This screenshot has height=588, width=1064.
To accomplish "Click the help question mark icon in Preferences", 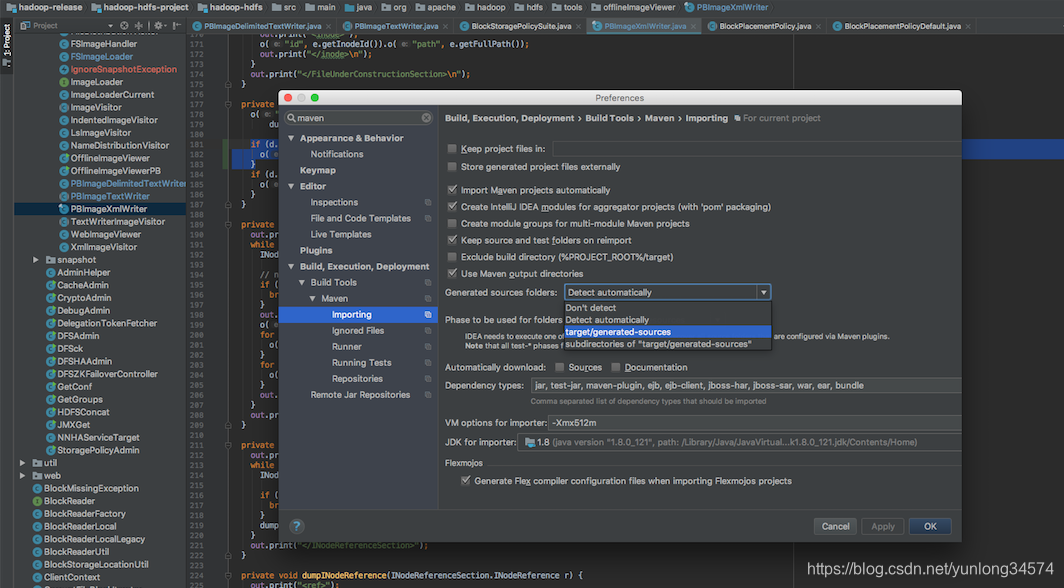I will pos(297,526).
